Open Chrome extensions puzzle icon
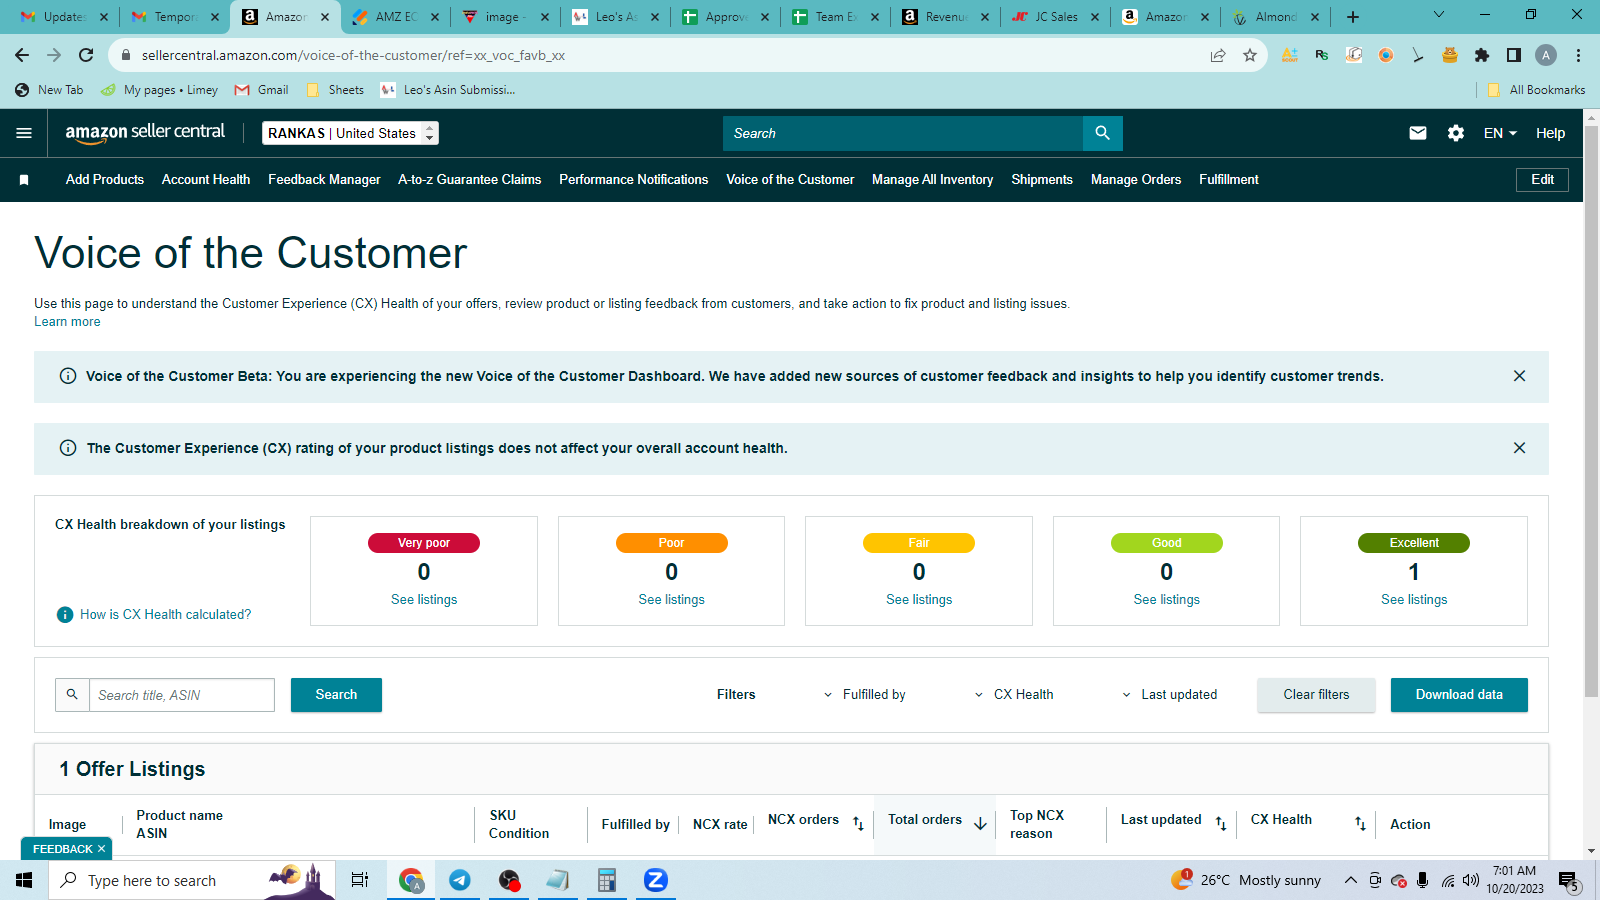The image size is (1600, 900). coord(1482,55)
